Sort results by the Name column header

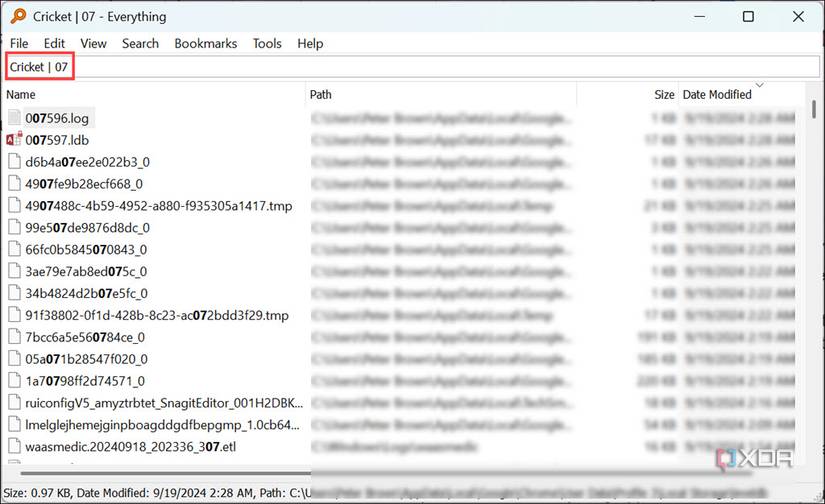pos(21,95)
